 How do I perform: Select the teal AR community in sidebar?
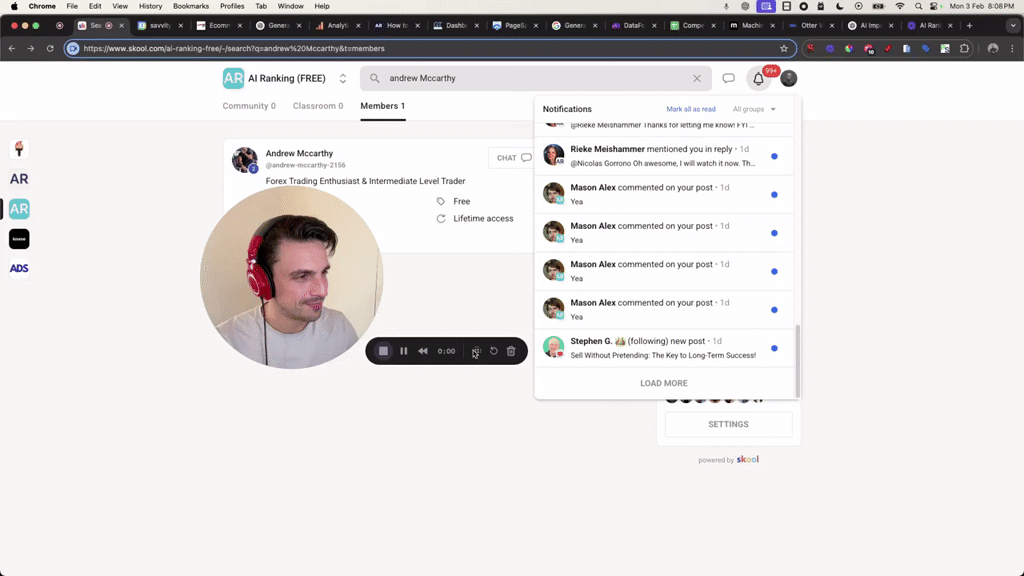pyautogui.click(x=19, y=209)
